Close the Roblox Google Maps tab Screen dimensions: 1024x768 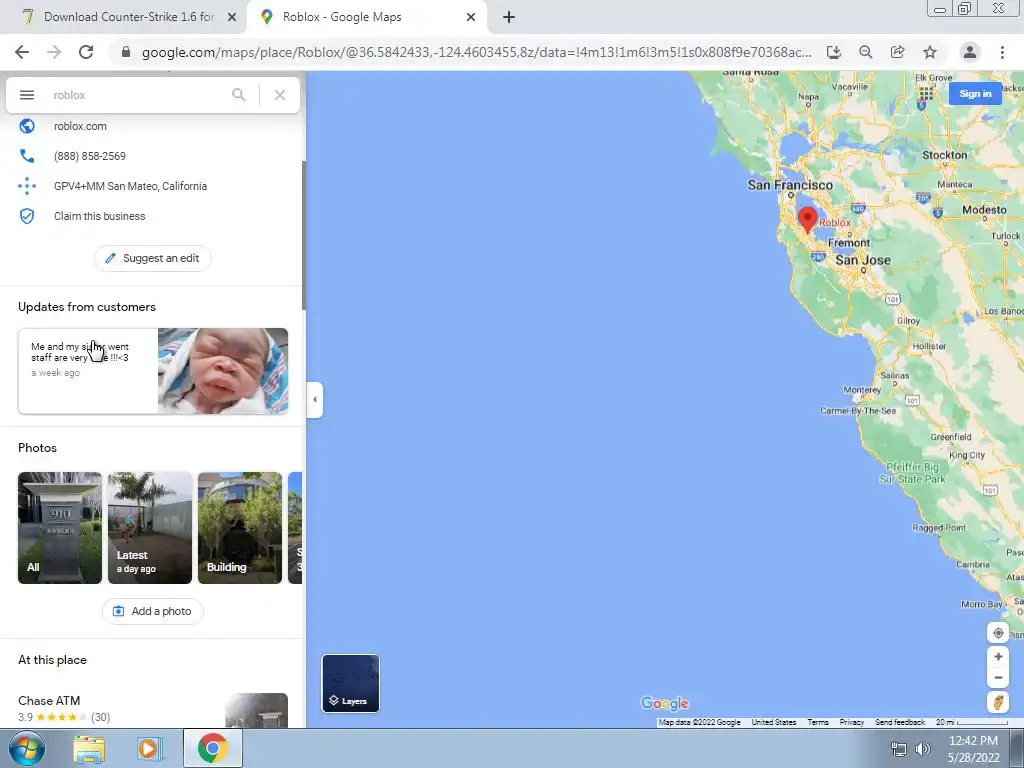coord(471,18)
